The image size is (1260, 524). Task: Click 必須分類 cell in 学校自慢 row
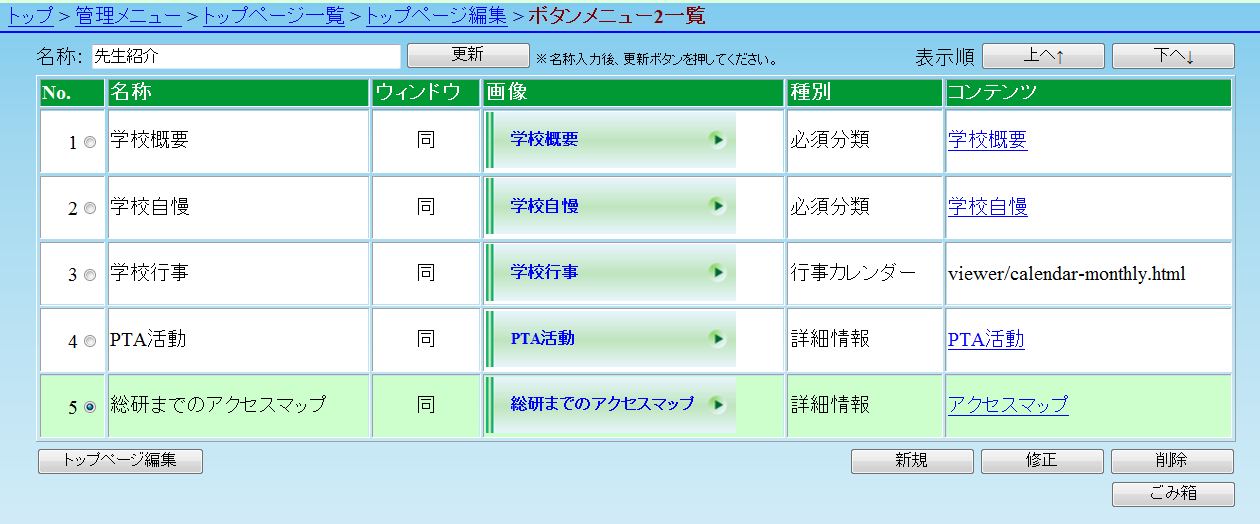click(865, 206)
